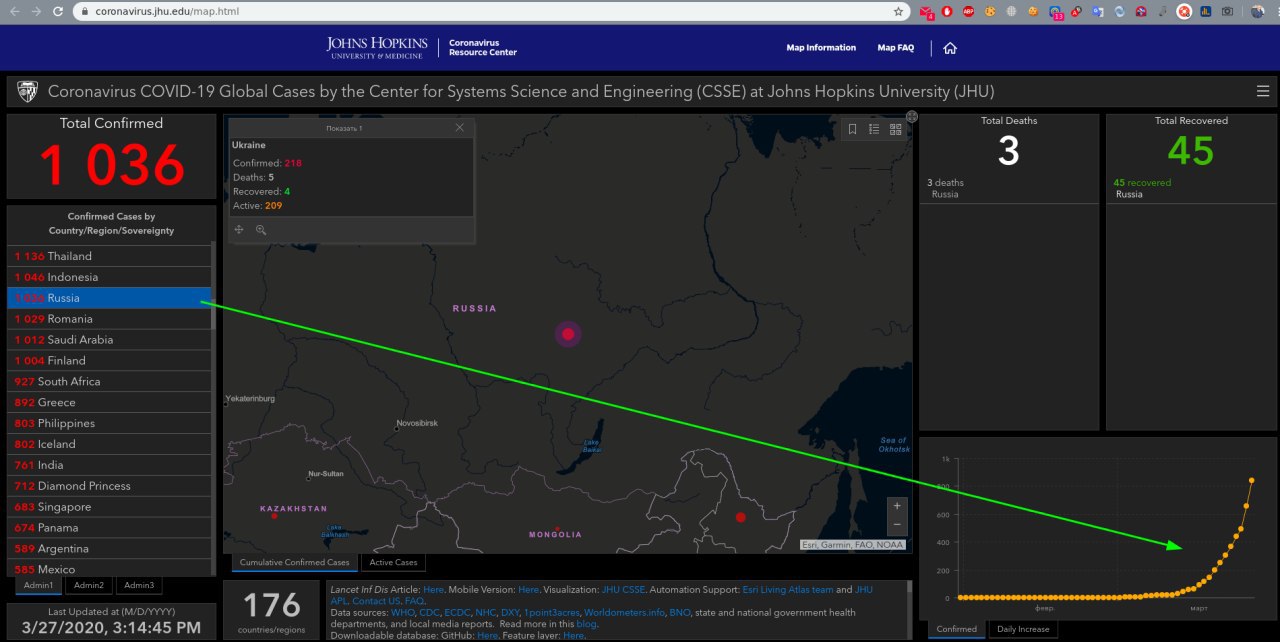Select the Confirmed chart tab
Image resolution: width=1280 pixels, height=642 pixels.
(x=957, y=629)
